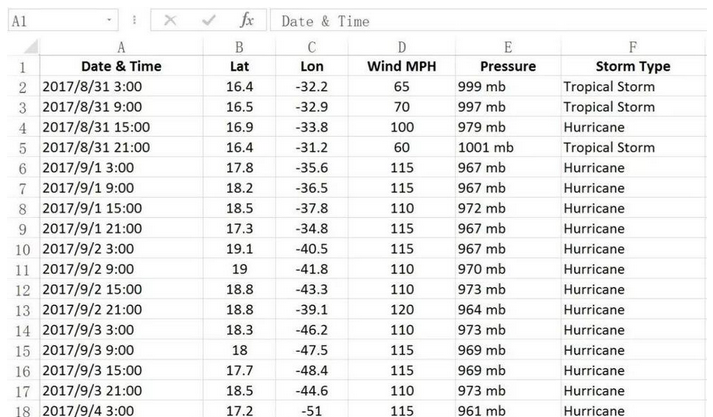Select Wind MPH cell with value 120
713x417 pixels.
click(402, 310)
